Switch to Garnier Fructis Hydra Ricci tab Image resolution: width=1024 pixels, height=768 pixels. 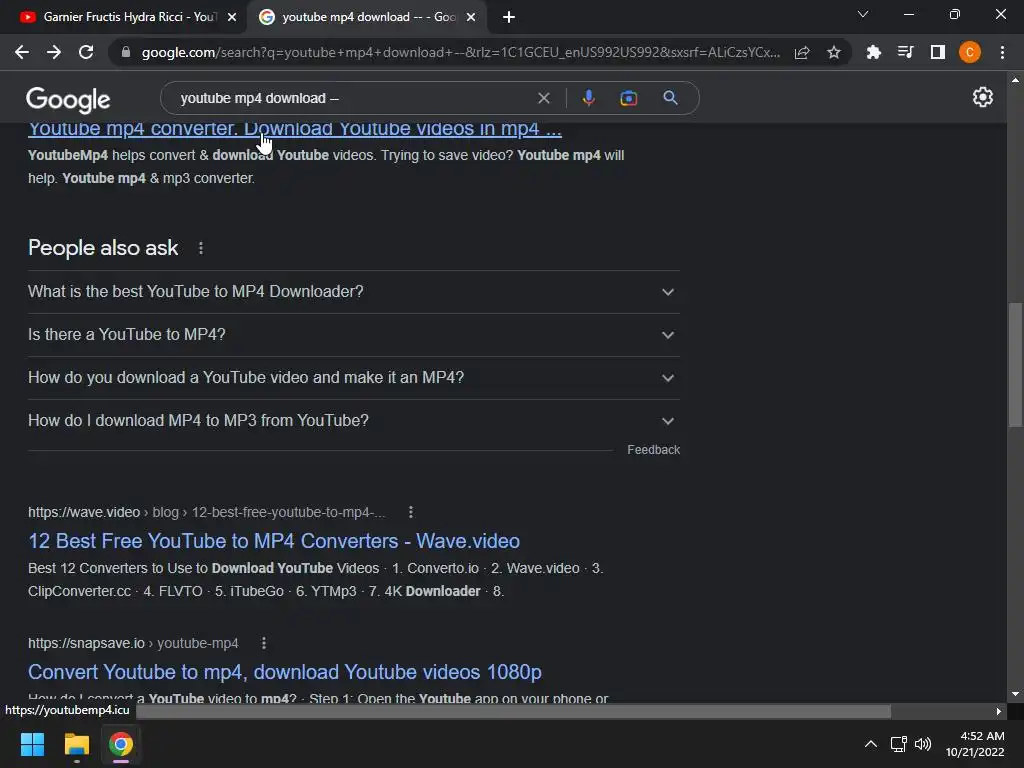[124, 17]
